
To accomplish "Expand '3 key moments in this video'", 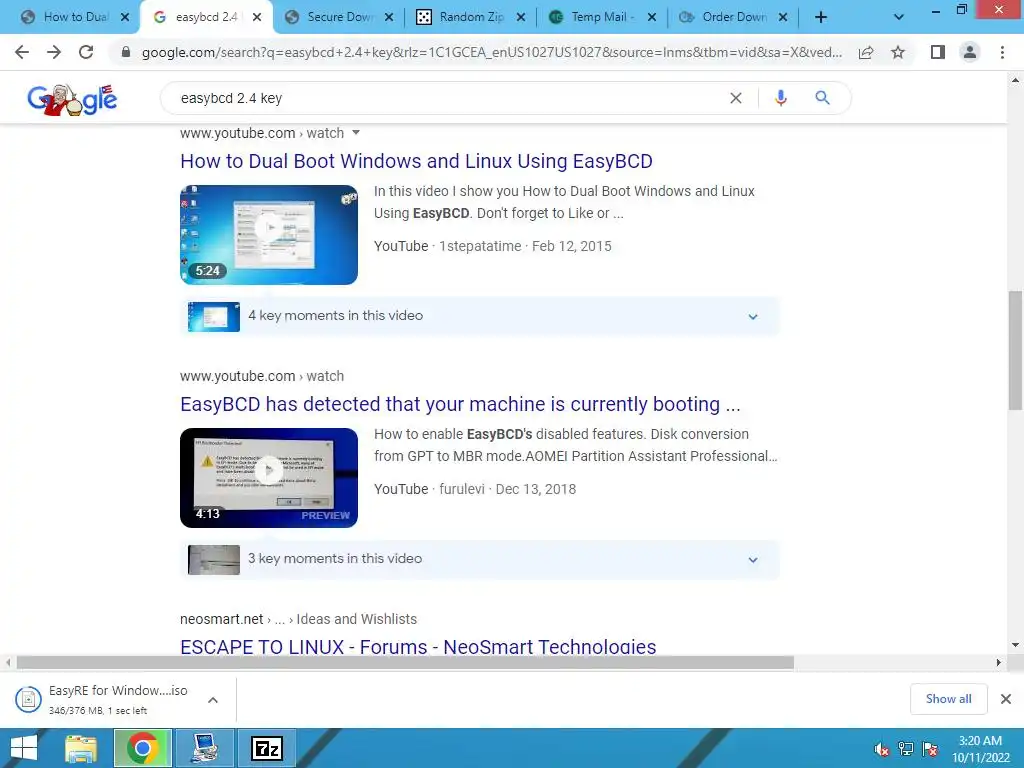I will pos(480,559).
